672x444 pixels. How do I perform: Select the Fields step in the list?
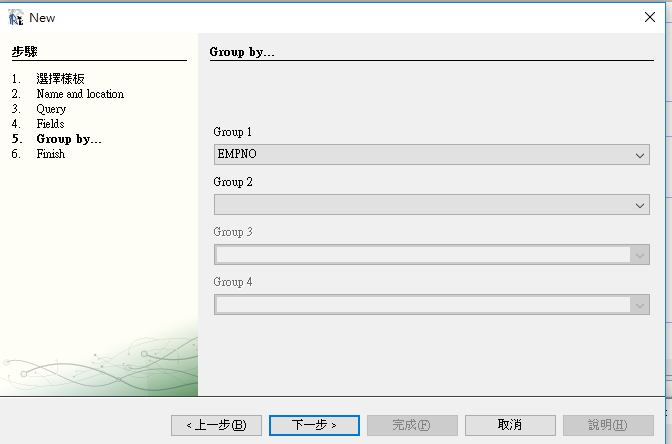50,124
